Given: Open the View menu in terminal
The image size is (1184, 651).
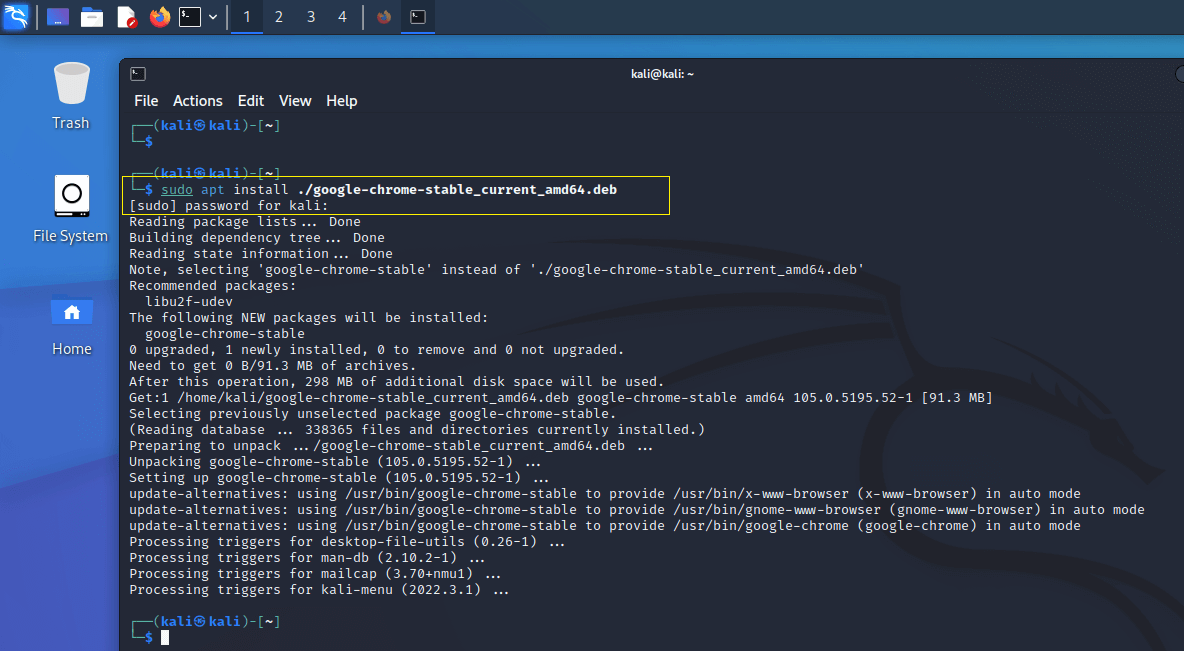Looking at the screenshot, I should pos(295,101).
